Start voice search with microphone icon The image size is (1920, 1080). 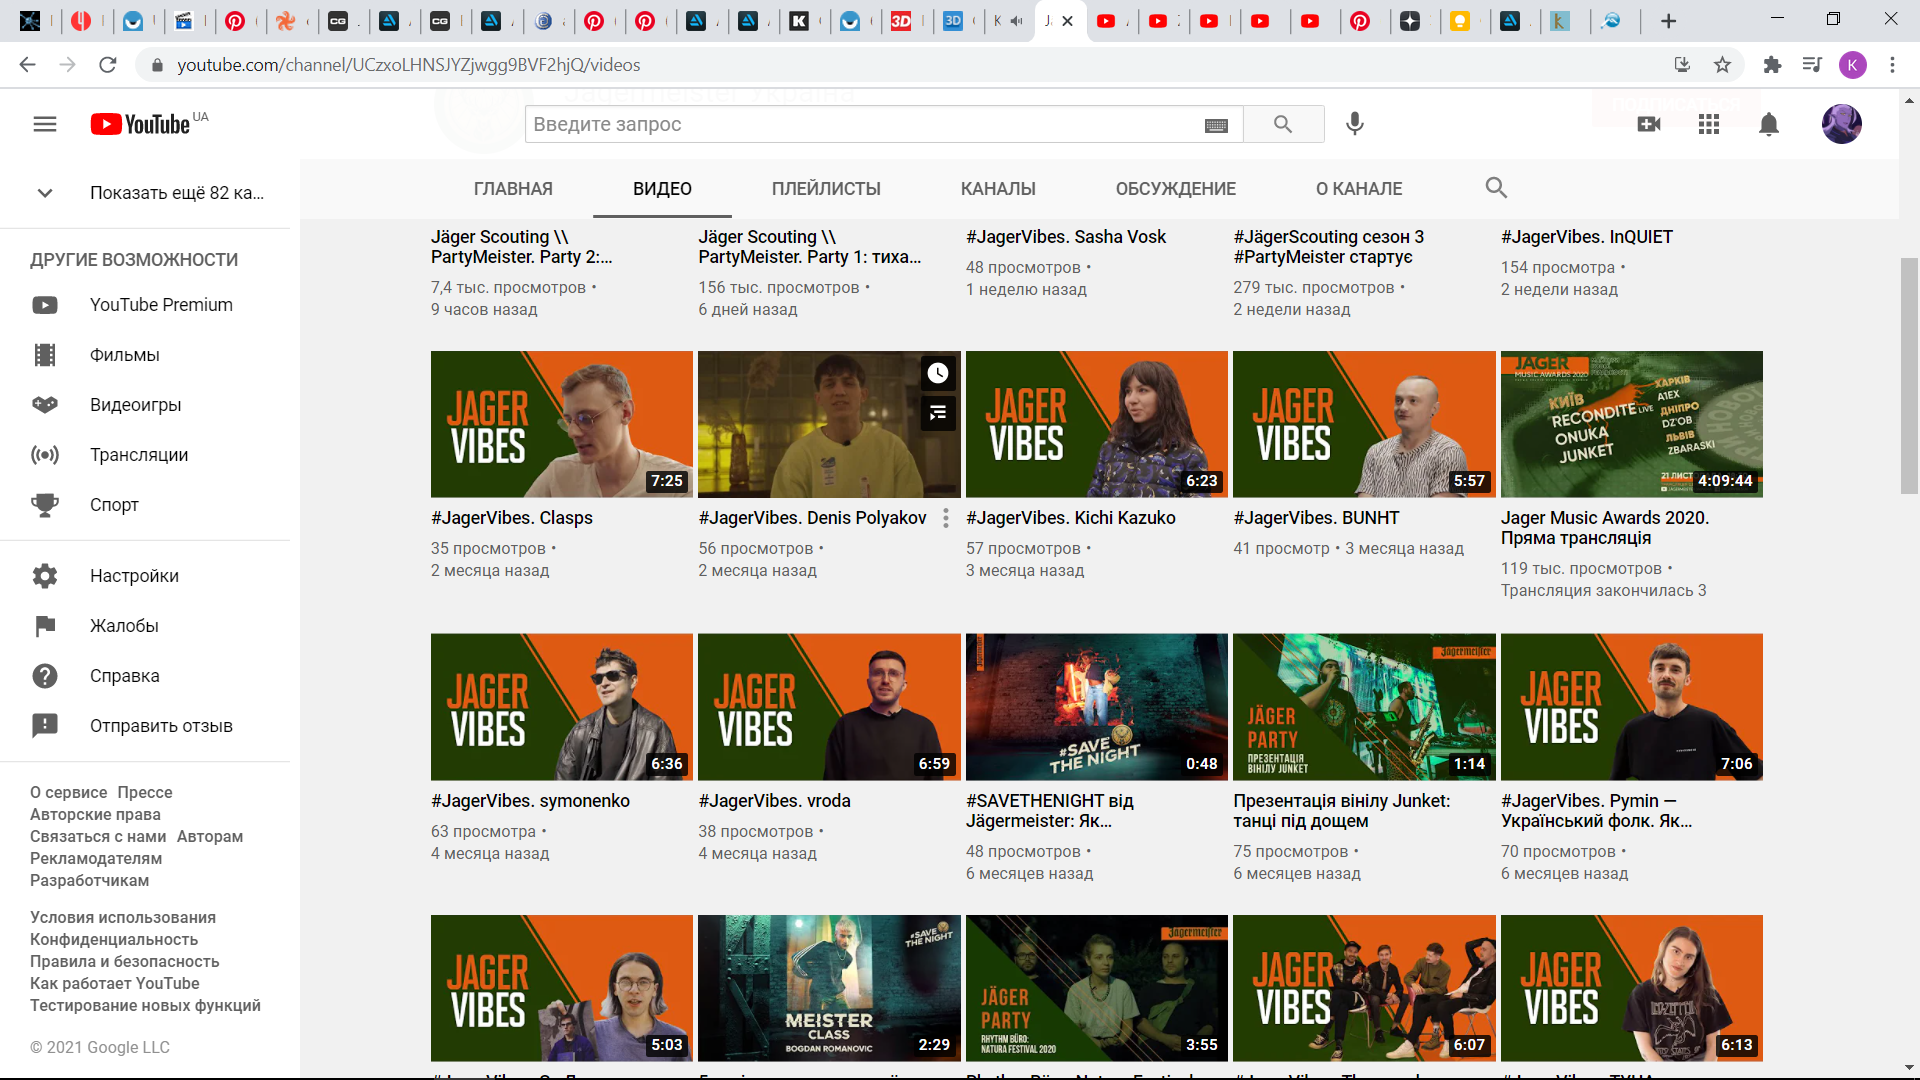pyautogui.click(x=1354, y=124)
